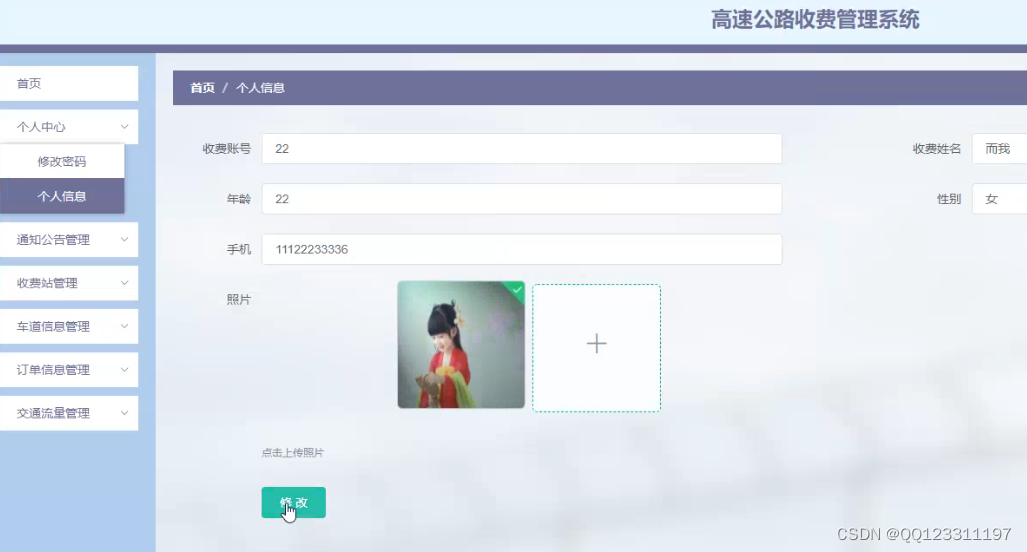The width and height of the screenshot is (1027, 552).
Task: Expand the 交通流量管理 chevron arrow
Action: pyautogui.click(x=124, y=413)
